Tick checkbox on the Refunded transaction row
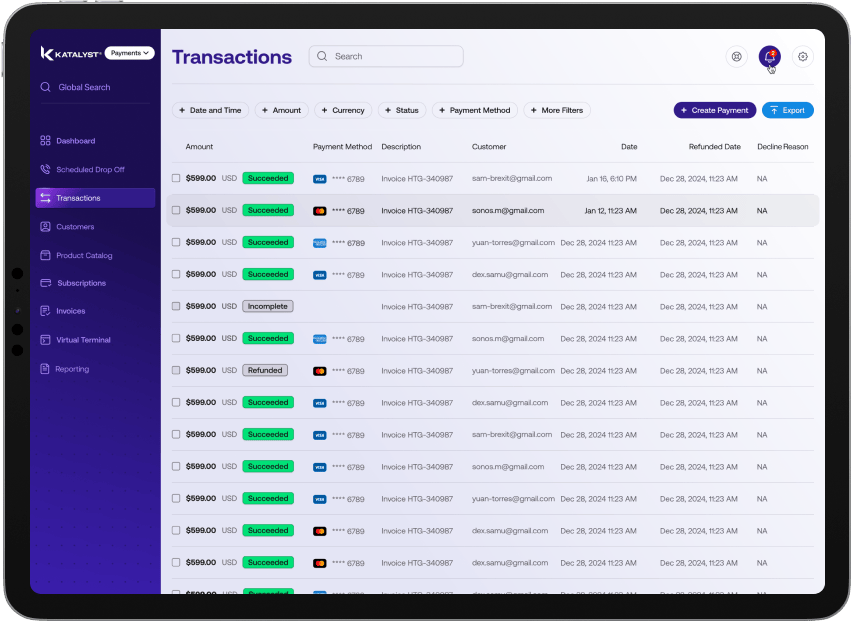 [176, 370]
